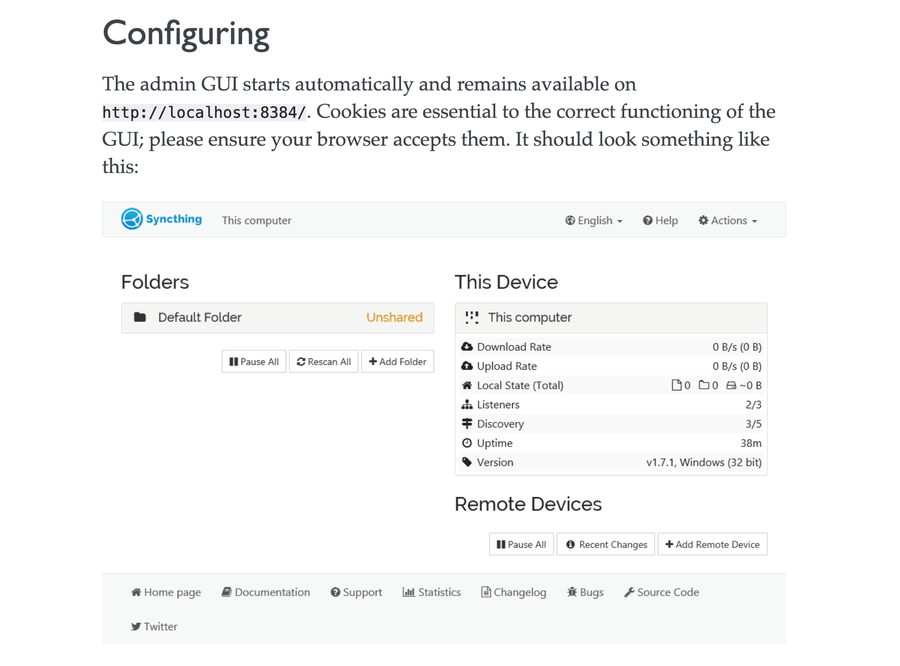The image size is (900, 666).
Task: Click the Version tag icon
Action: click(x=467, y=462)
